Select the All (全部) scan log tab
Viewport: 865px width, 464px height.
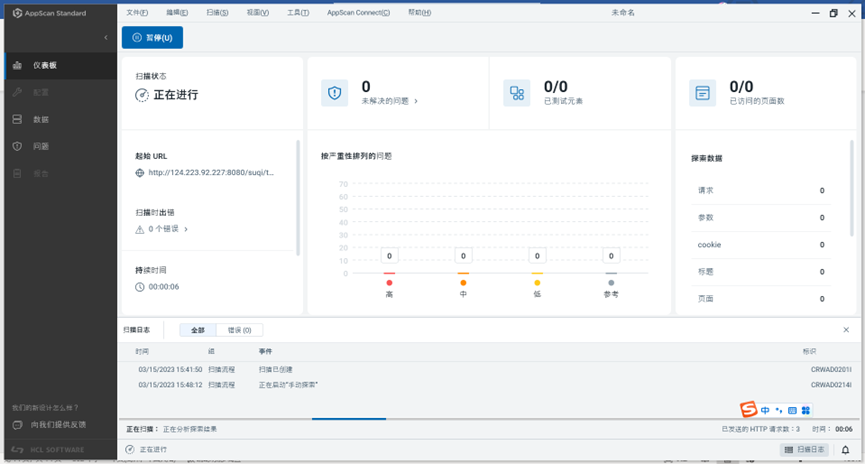[x=198, y=330]
